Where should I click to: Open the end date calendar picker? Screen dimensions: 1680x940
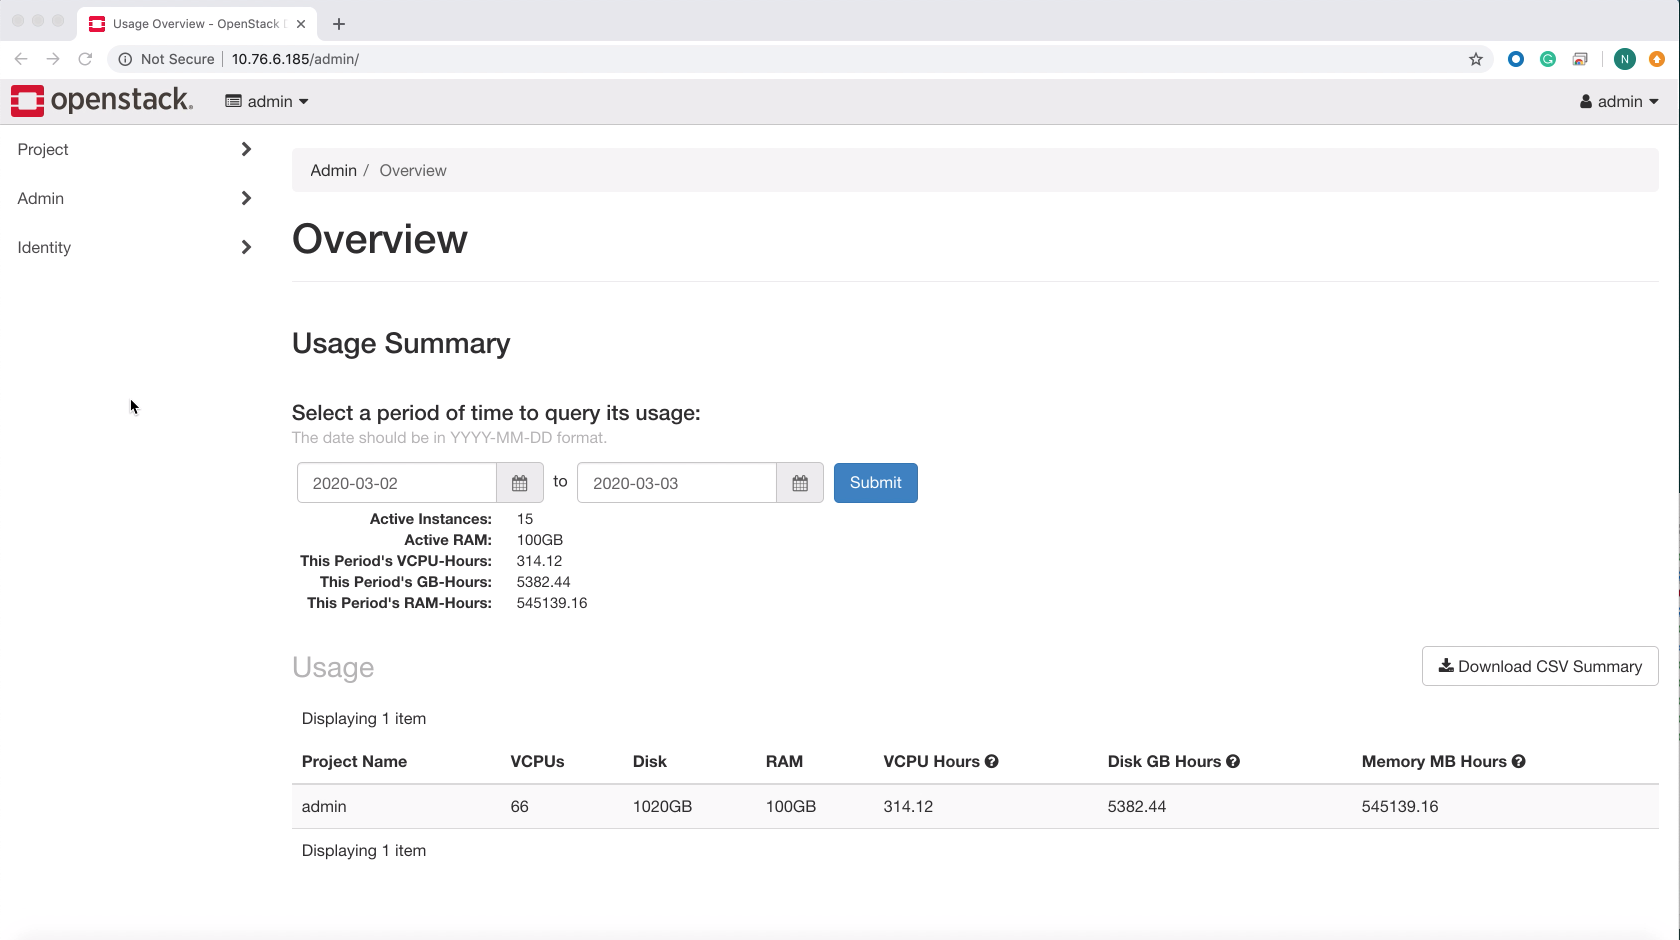pyautogui.click(x=800, y=483)
